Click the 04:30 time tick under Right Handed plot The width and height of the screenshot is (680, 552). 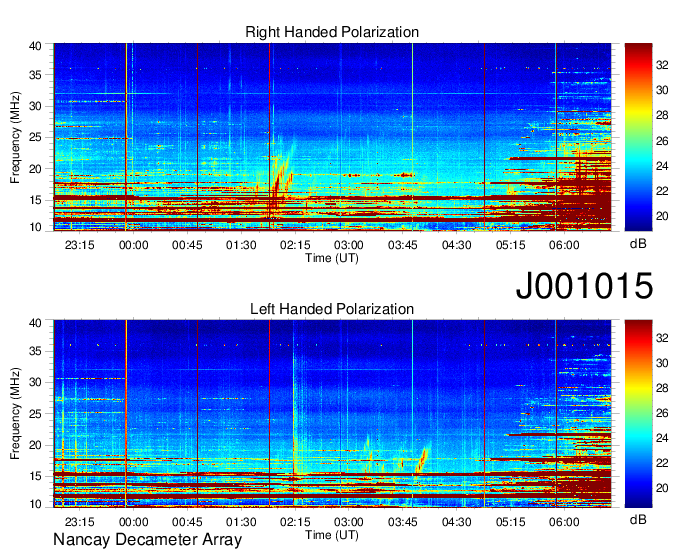pyautogui.click(x=457, y=245)
